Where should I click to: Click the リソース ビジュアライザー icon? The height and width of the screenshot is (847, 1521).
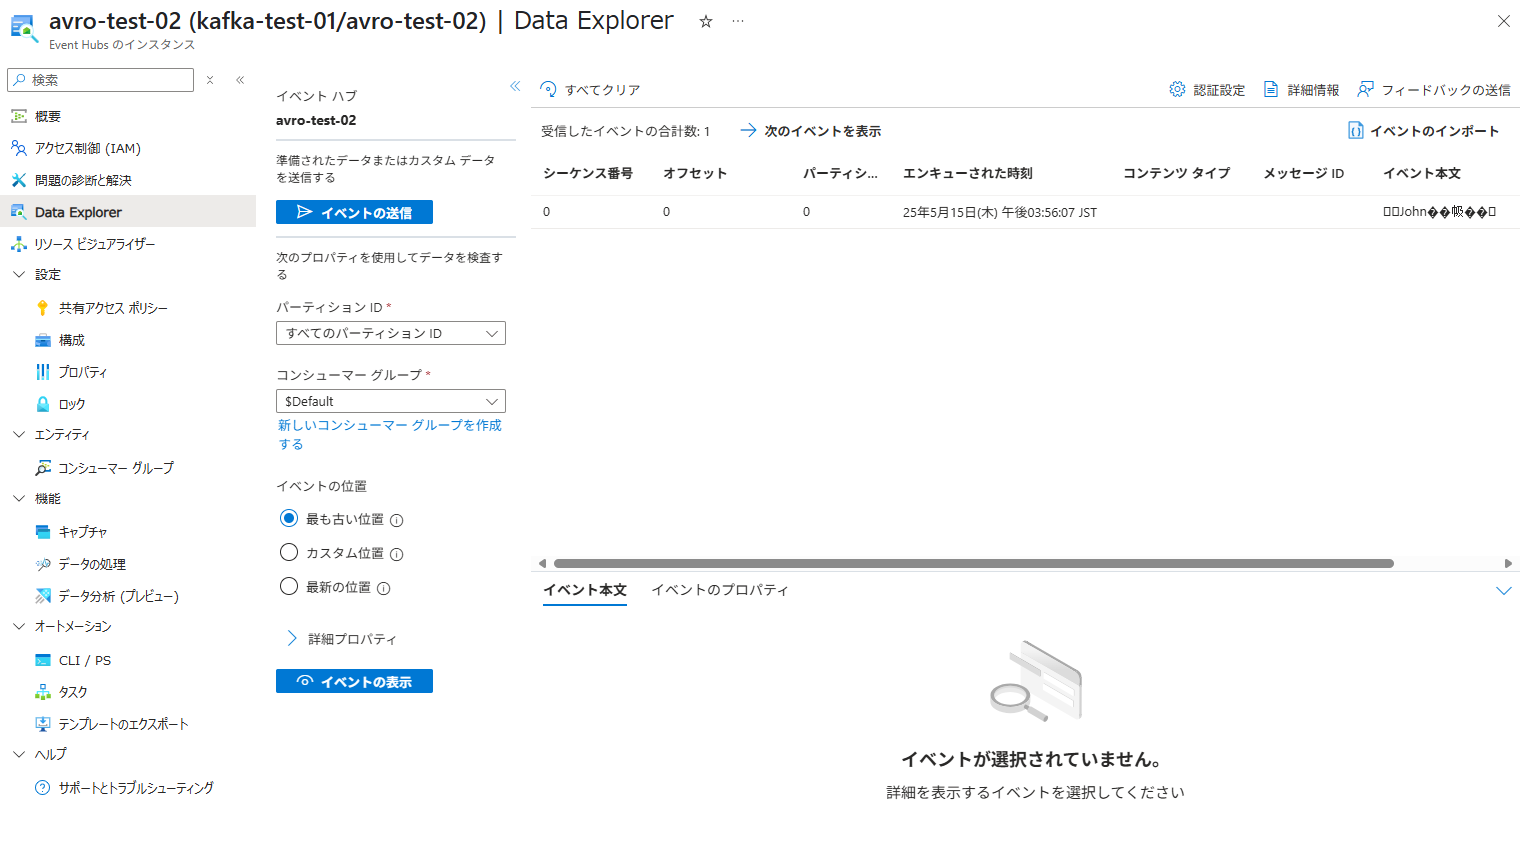coord(18,244)
